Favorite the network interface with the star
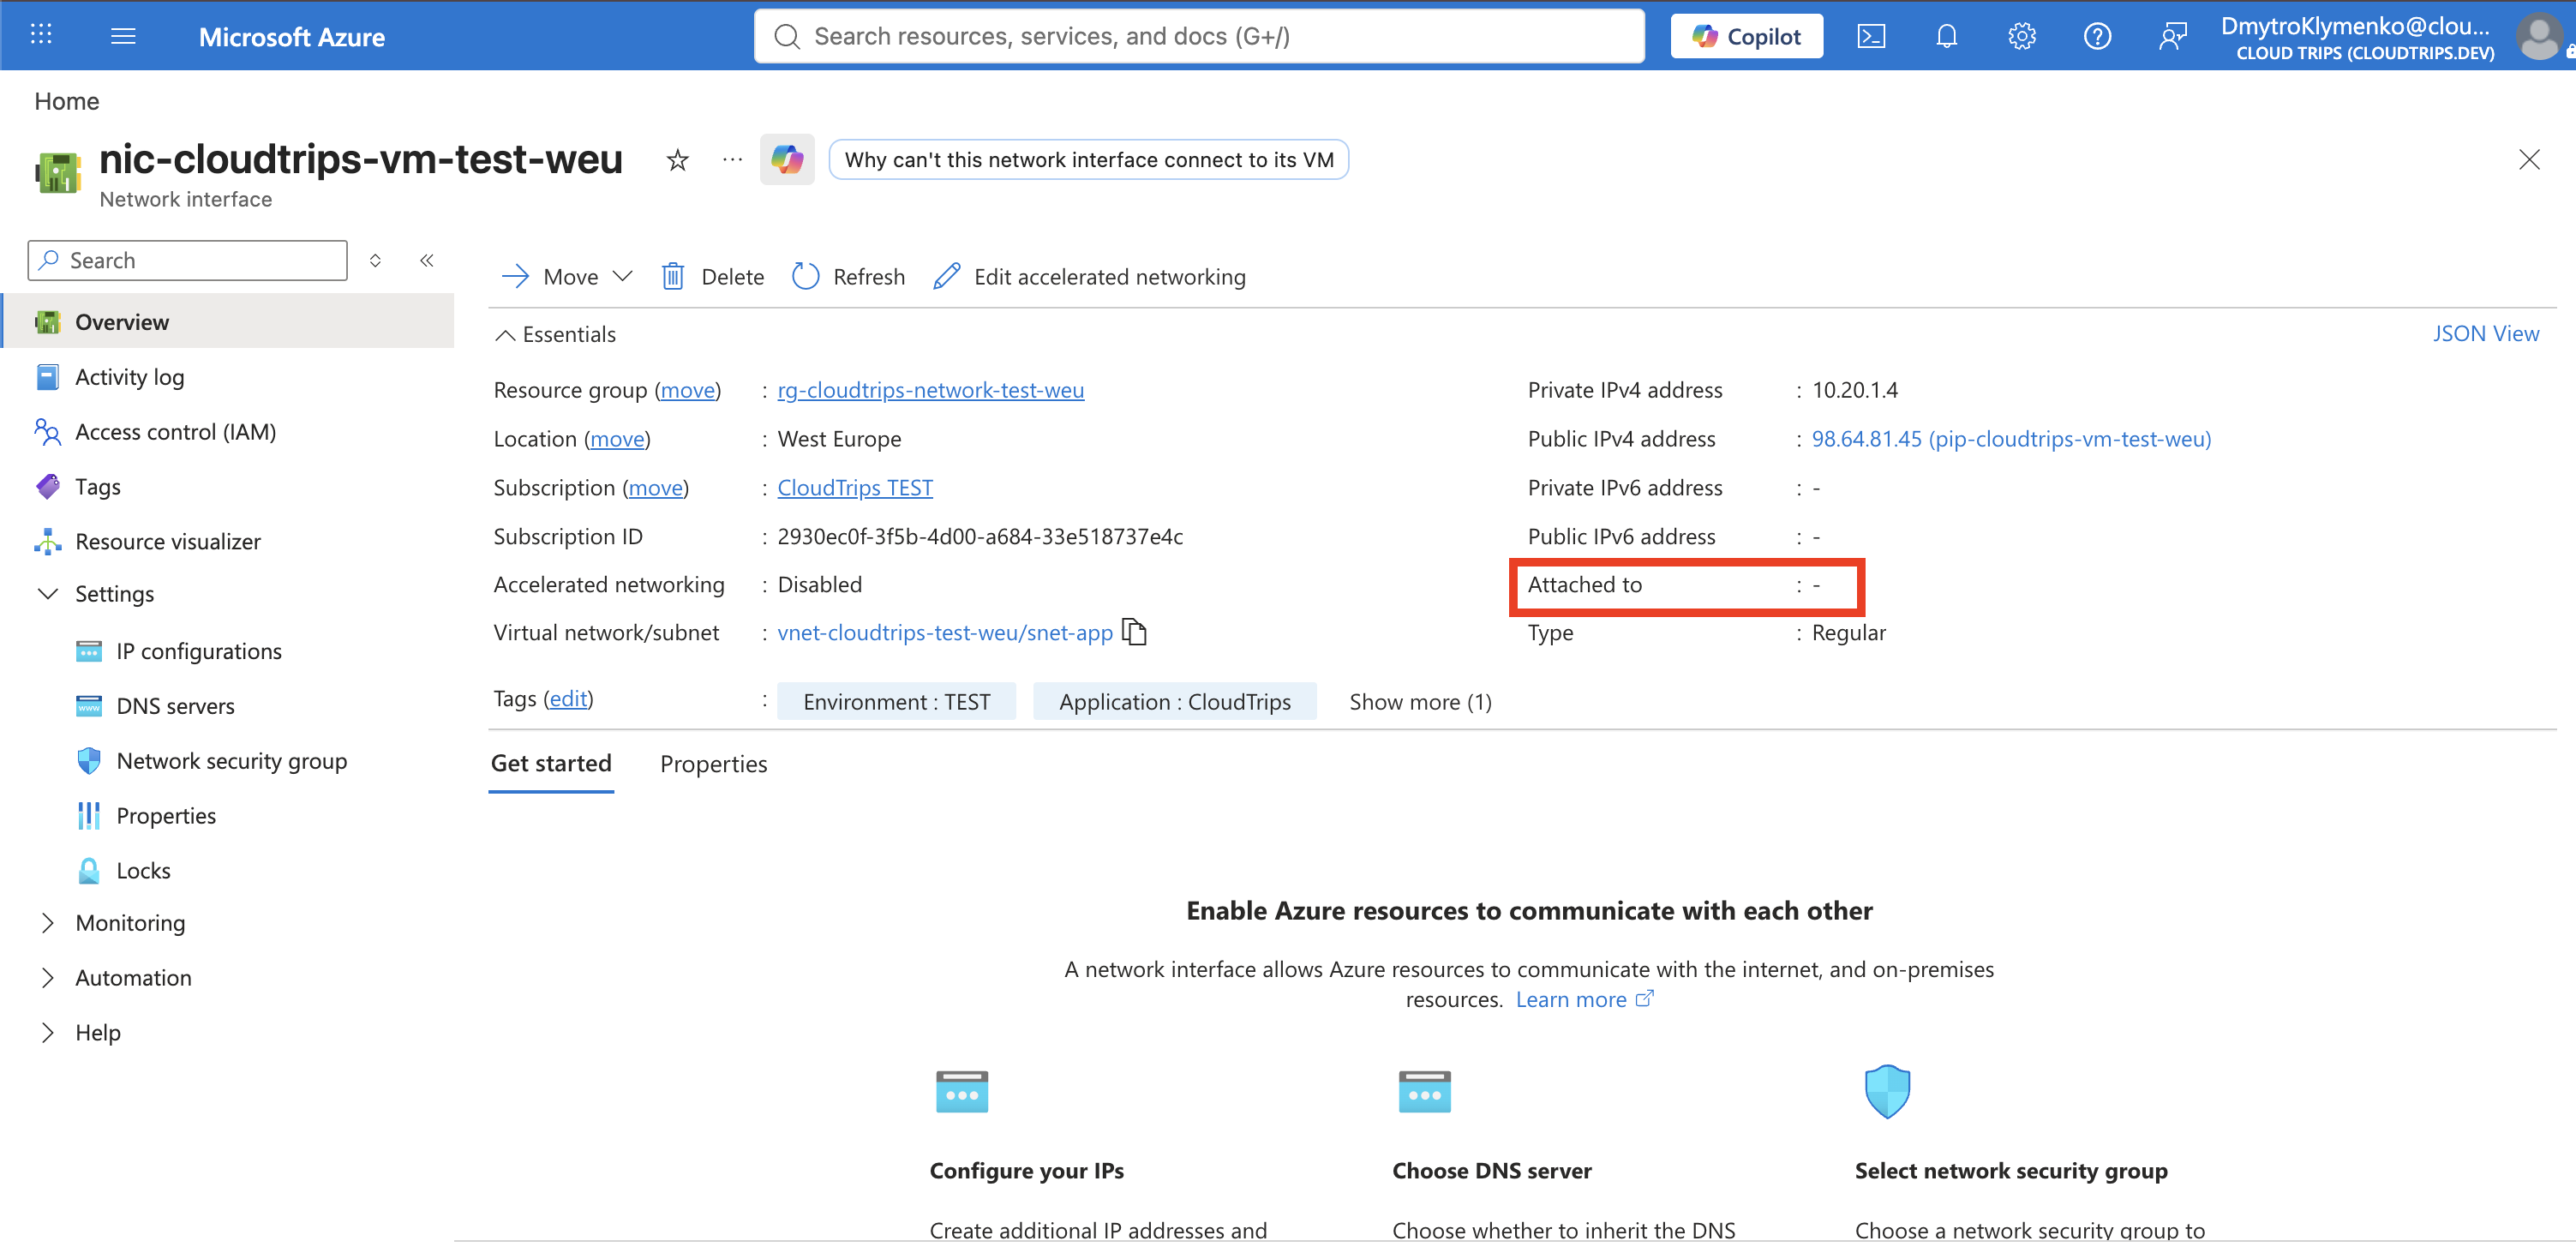The image size is (2576, 1253). coord(677,159)
